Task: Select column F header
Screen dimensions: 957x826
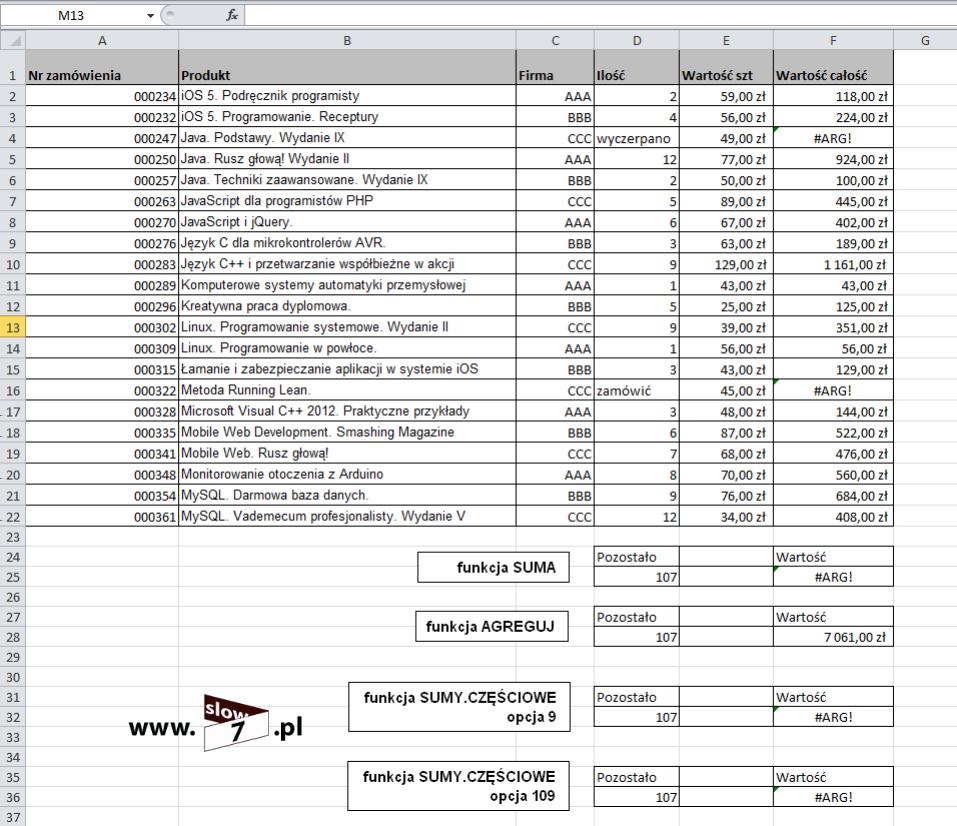Action: pyautogui.click(x=833, y=41)
